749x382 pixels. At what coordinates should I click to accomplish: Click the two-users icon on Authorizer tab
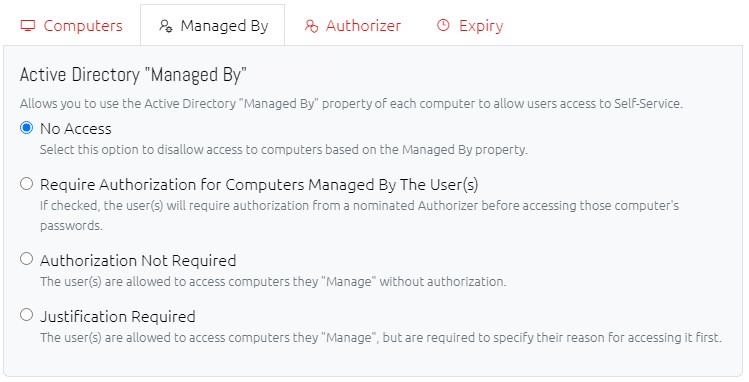[x=311, y=26]
